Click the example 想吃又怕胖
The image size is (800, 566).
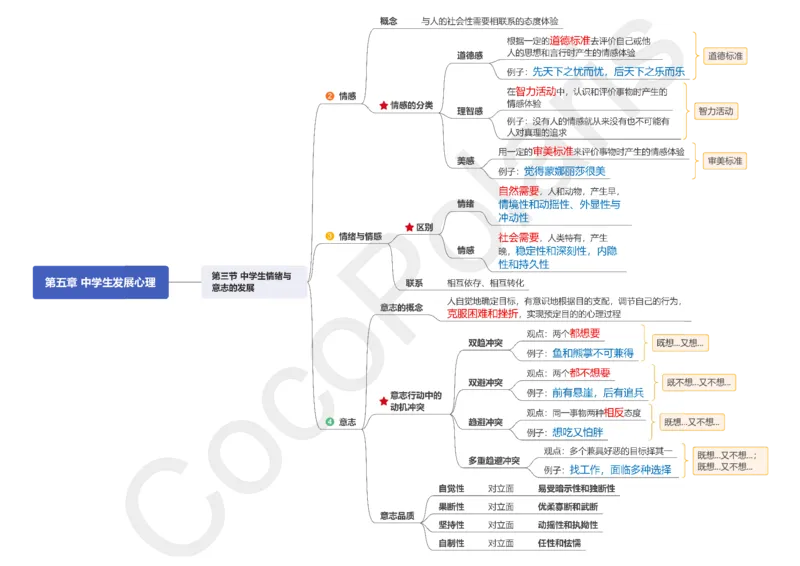tap(578, 432)
